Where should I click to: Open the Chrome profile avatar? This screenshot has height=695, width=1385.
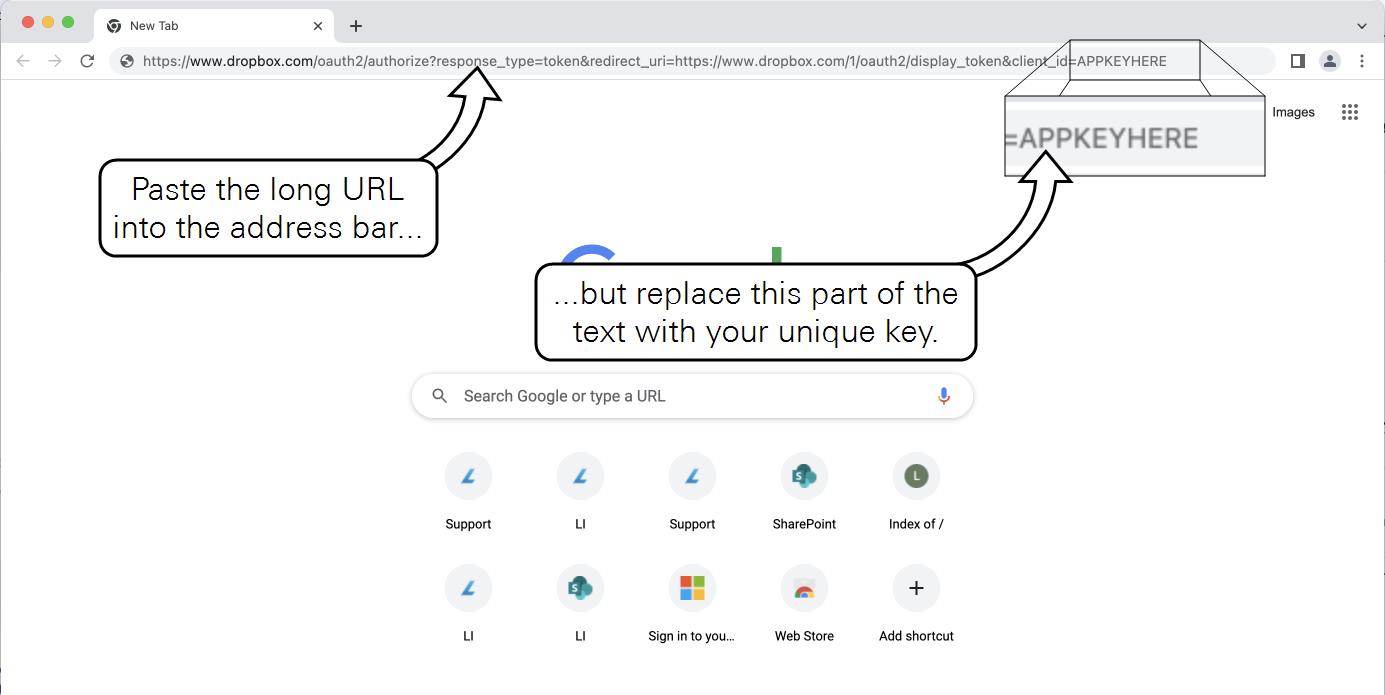point(1329,61)
